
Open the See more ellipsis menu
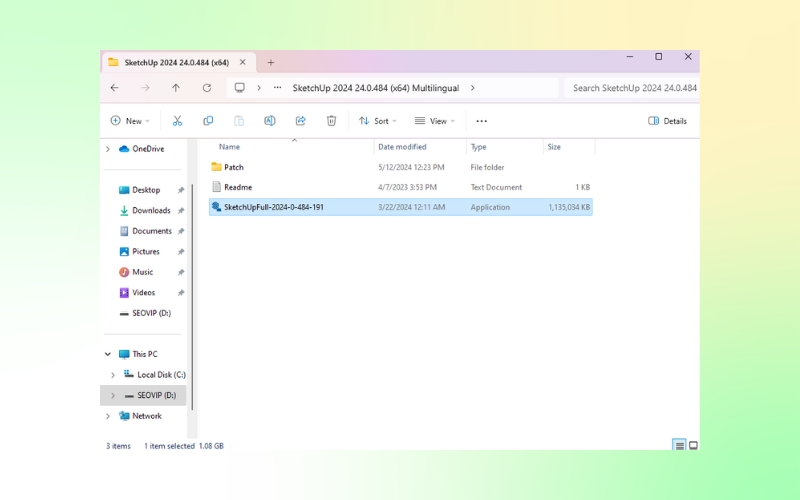click(x=481, y=121)
